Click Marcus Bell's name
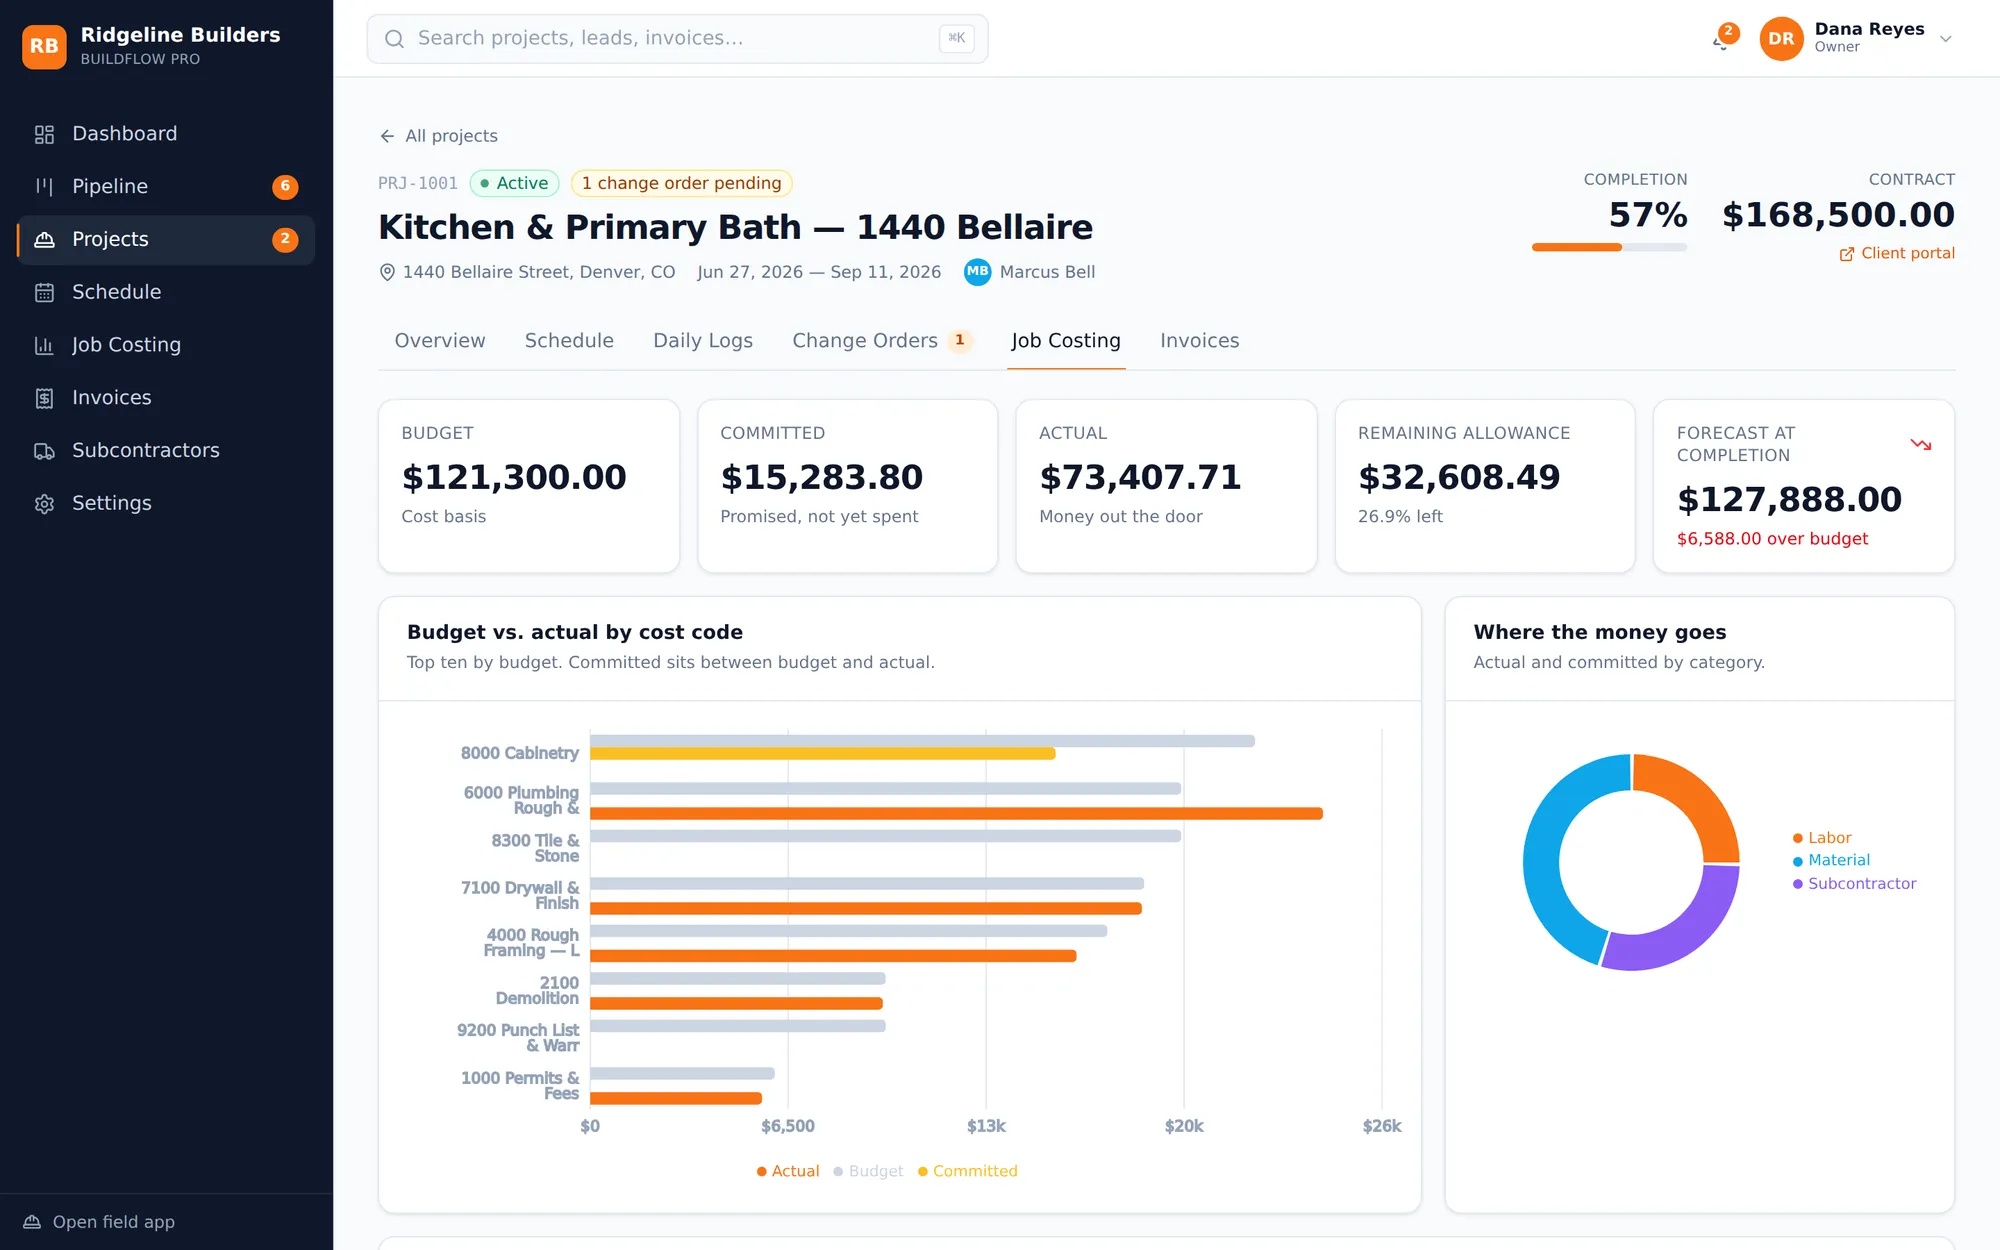This screenshot has width=2000, height=1250. point(1047,272)
